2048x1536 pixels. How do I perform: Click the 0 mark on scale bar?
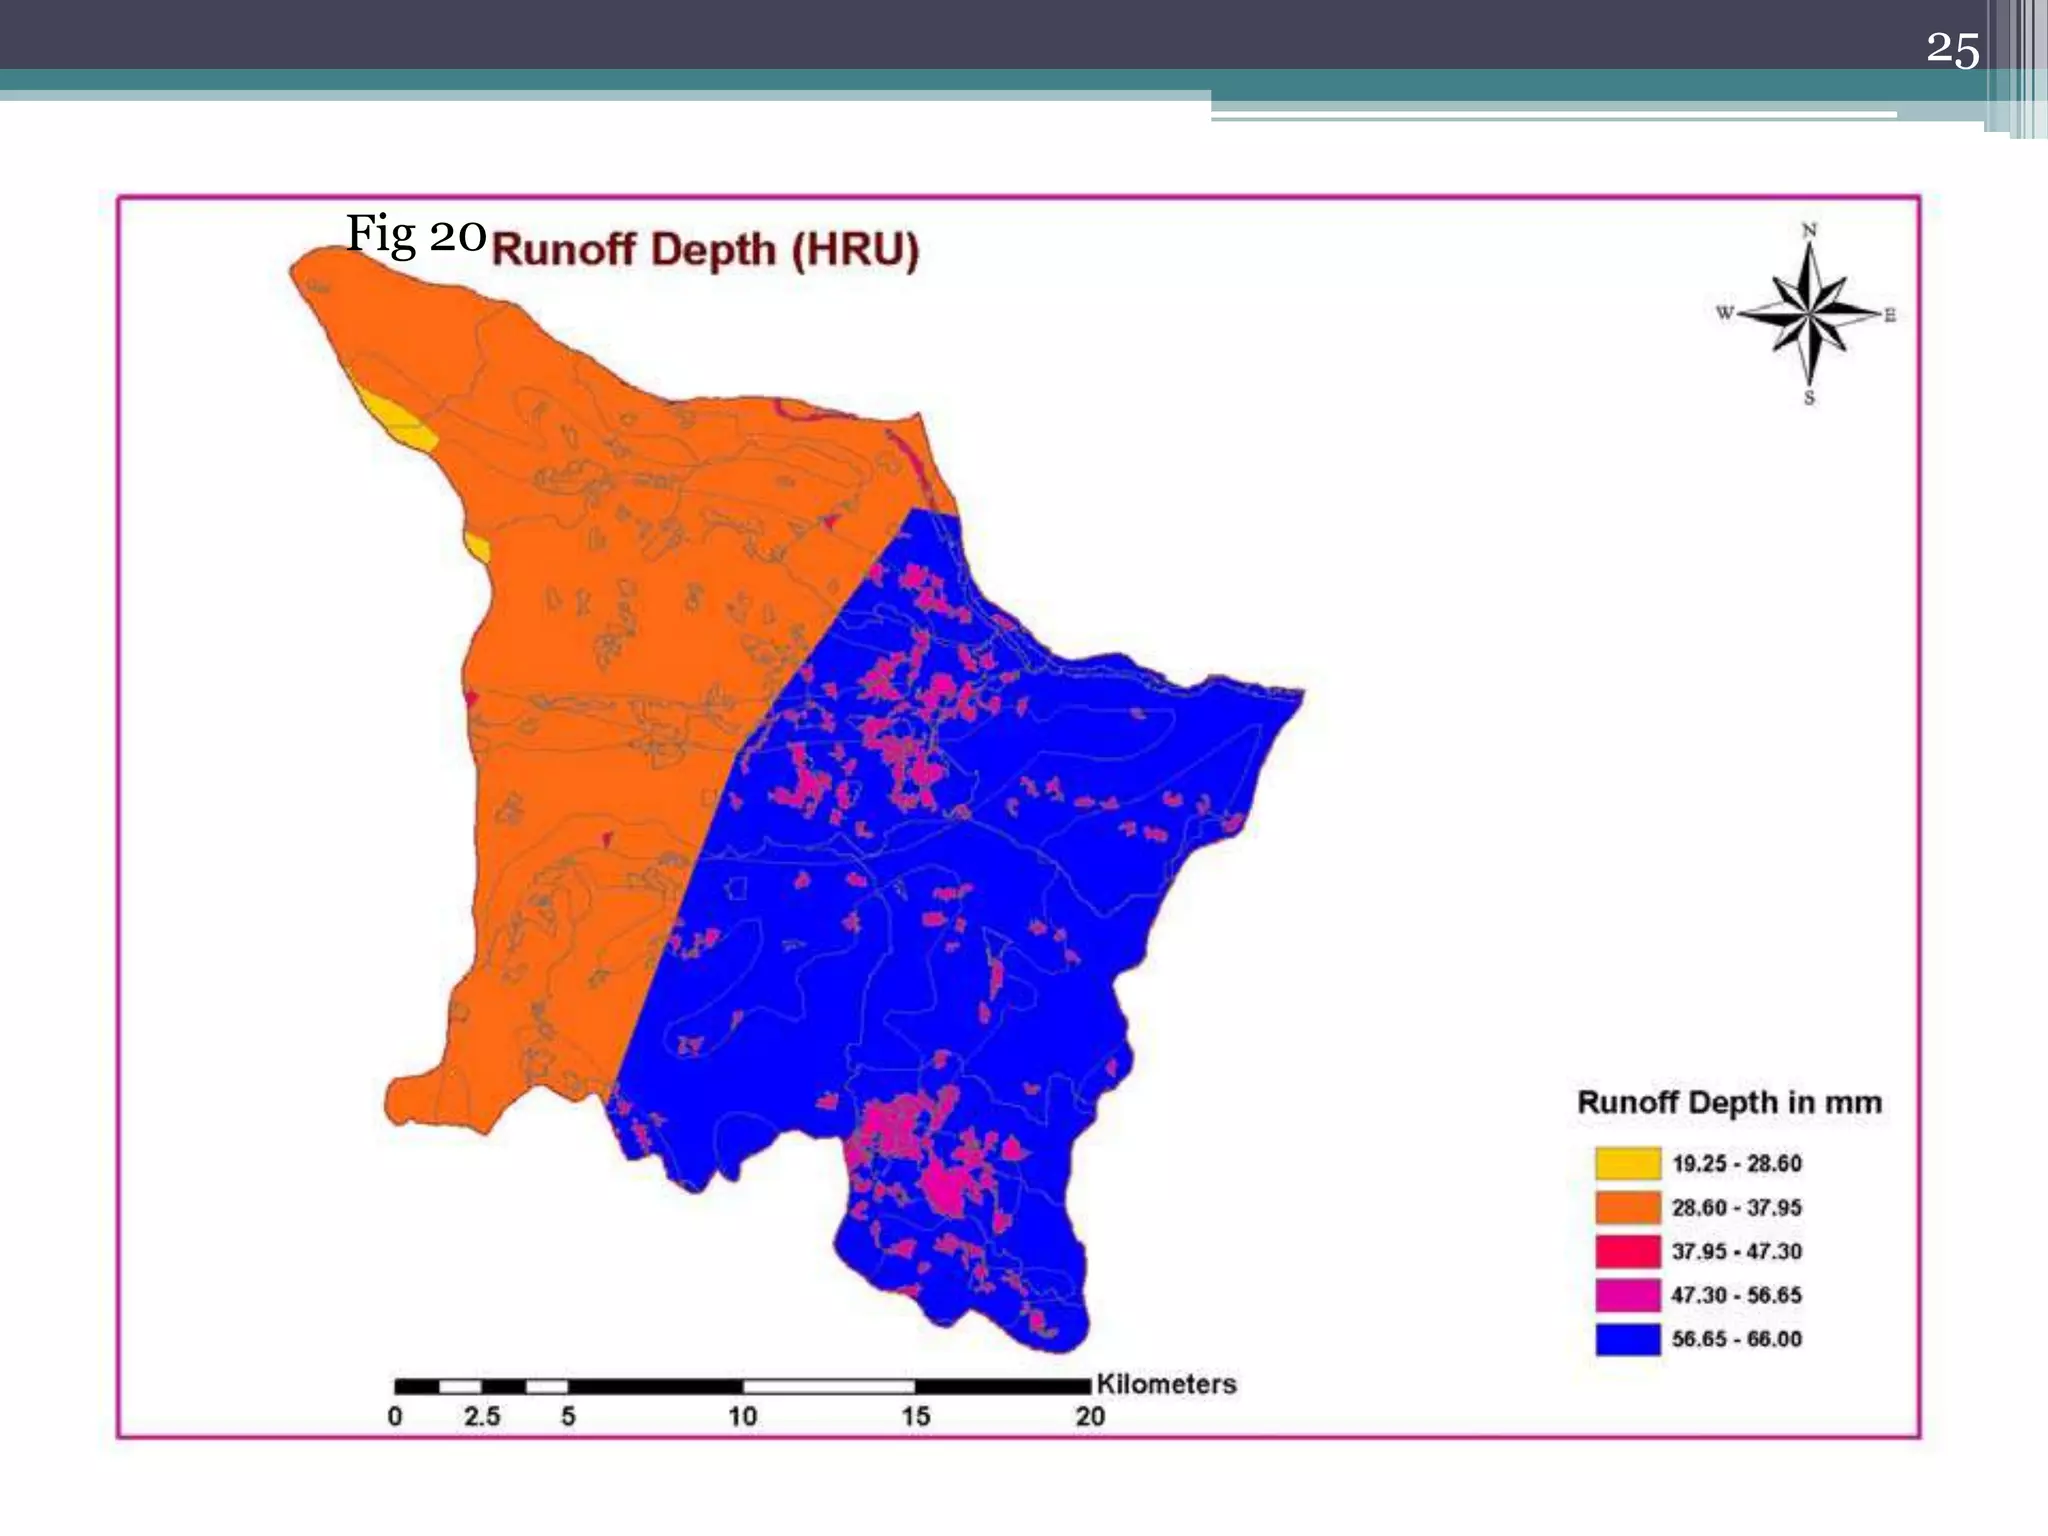(x=395, y=1416)
